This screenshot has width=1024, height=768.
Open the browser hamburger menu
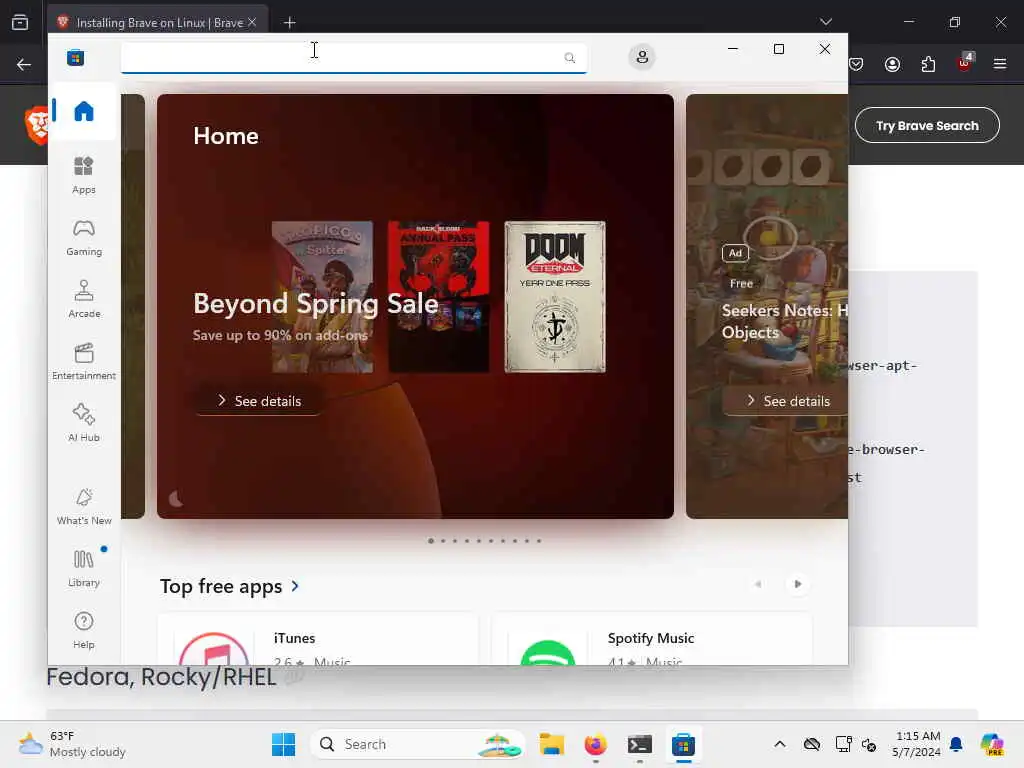pyautogui.click(x=999, y=64)
